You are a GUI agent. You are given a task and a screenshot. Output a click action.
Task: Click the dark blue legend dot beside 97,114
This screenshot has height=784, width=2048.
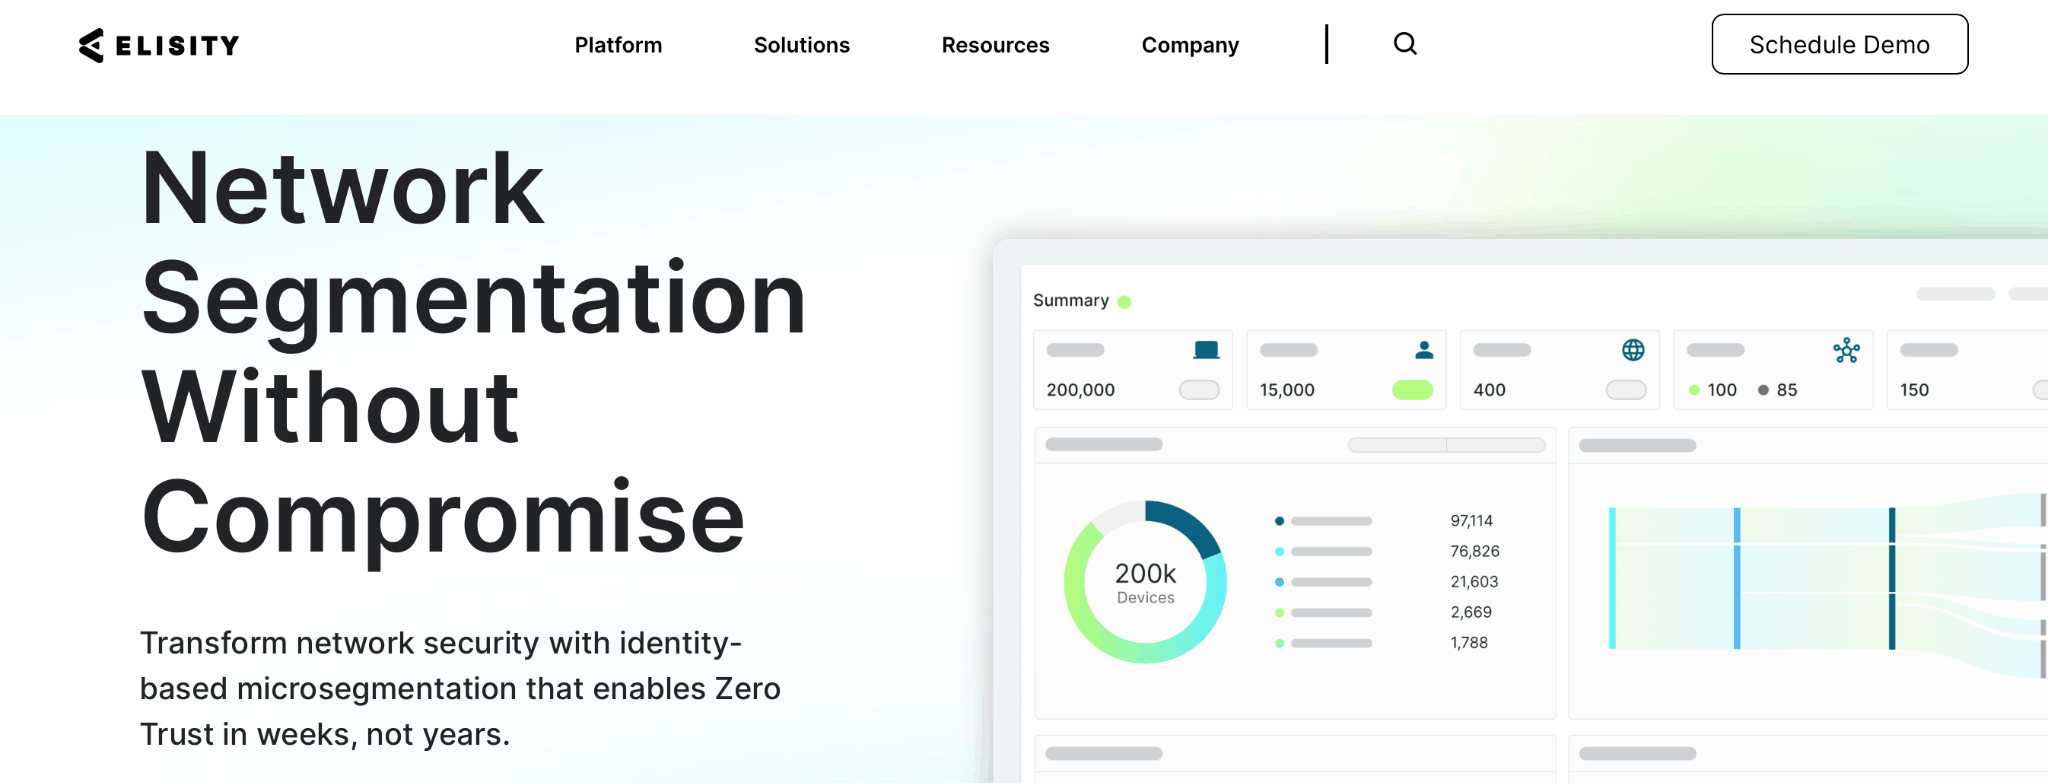[1279, 521]
